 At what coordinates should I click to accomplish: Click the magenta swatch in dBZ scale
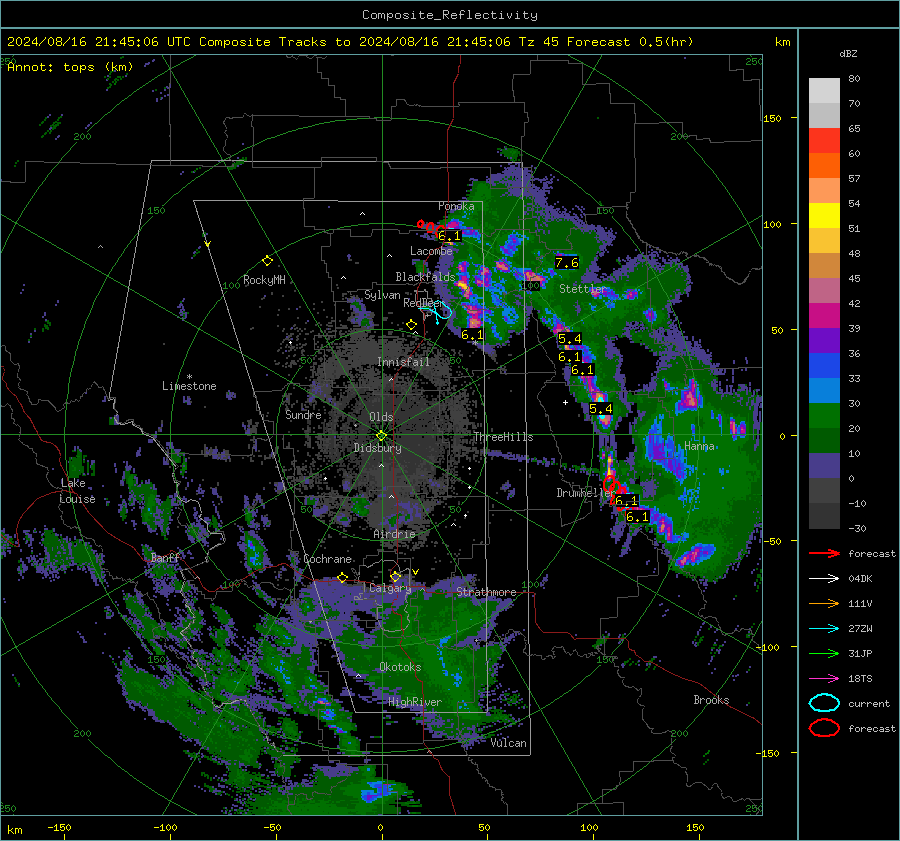click(824, 316)
